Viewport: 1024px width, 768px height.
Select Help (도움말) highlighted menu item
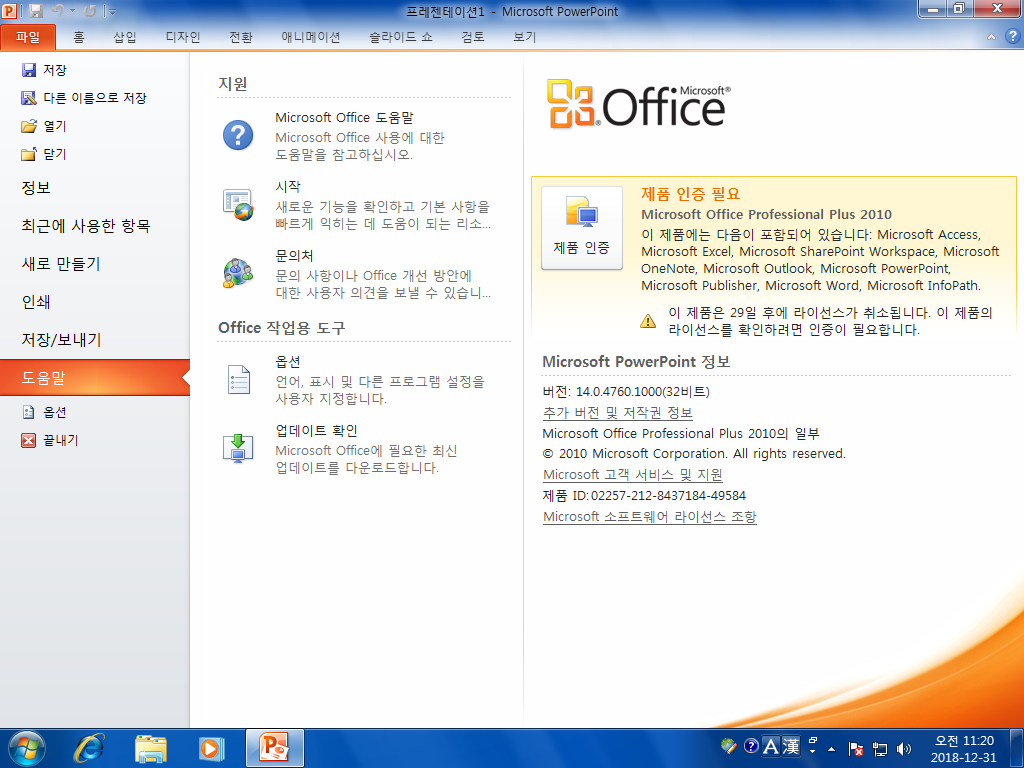click(95, 377)
